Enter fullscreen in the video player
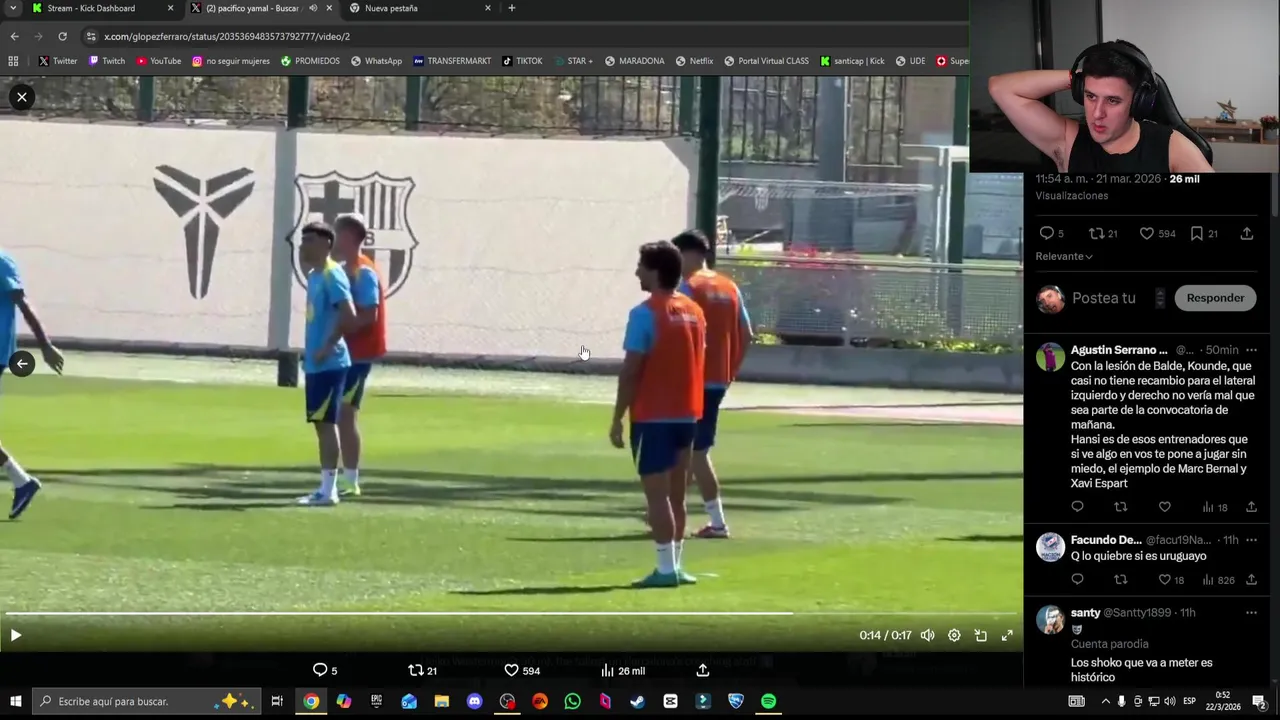This screenshot has width=1280, height=720. (x=1007, y=635)
